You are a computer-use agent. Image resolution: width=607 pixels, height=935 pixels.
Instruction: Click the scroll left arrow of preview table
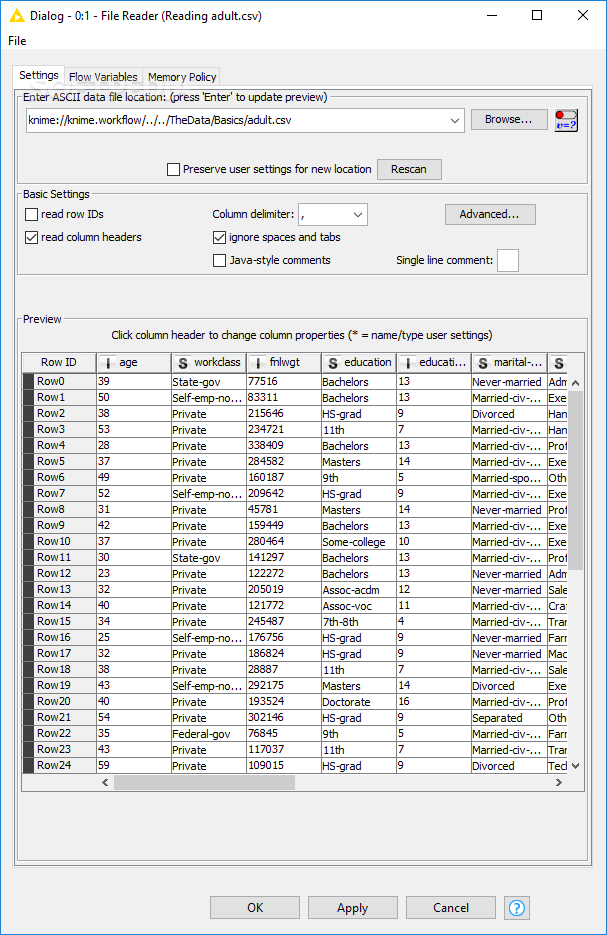(106, 782)
